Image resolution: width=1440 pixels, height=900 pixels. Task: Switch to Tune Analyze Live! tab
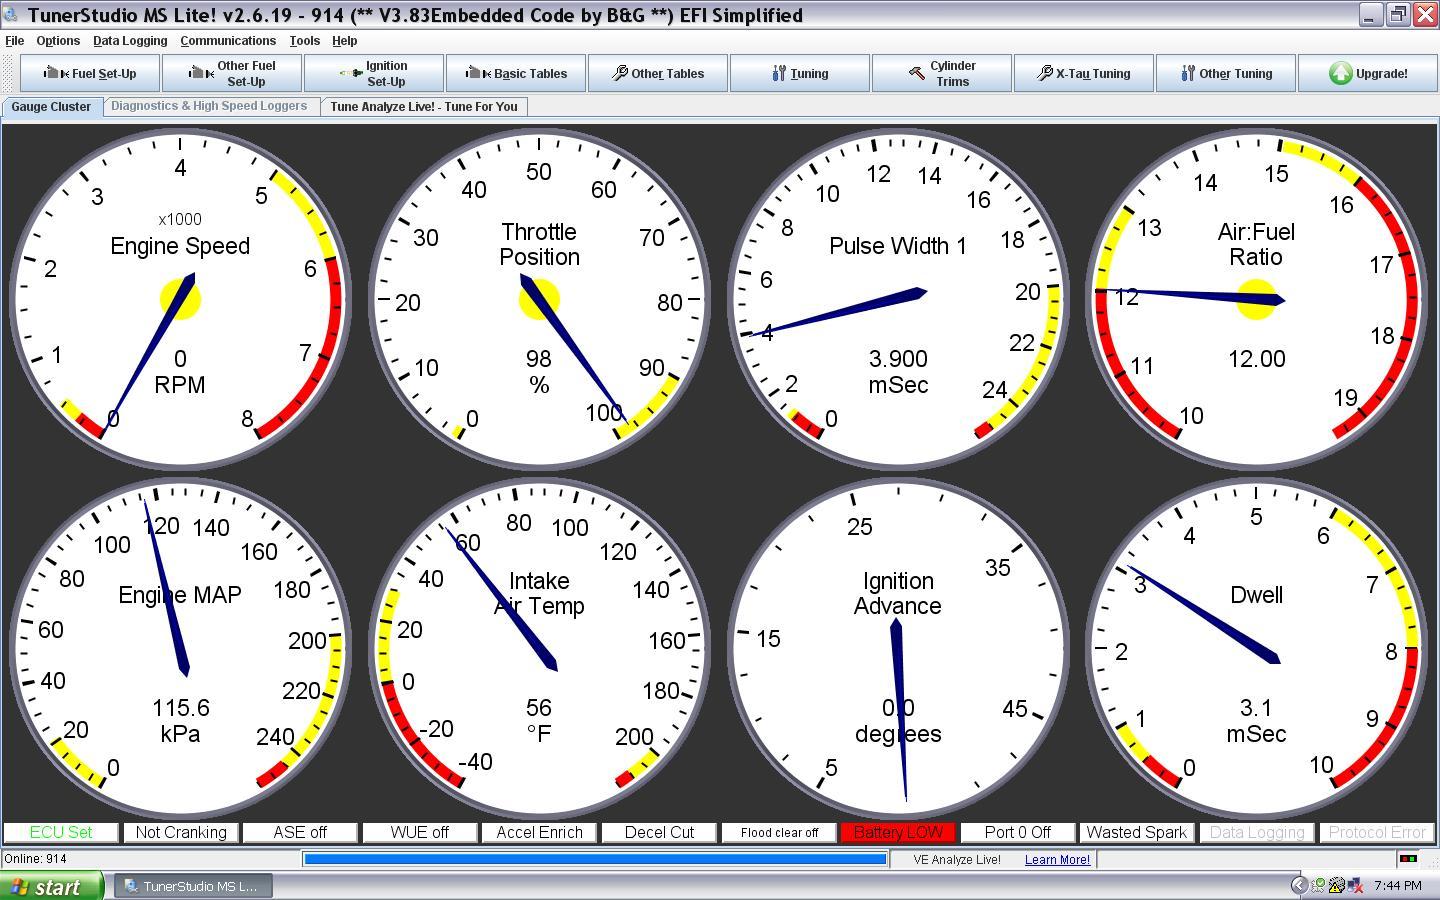pyautogui.click(x=424, y=106)
